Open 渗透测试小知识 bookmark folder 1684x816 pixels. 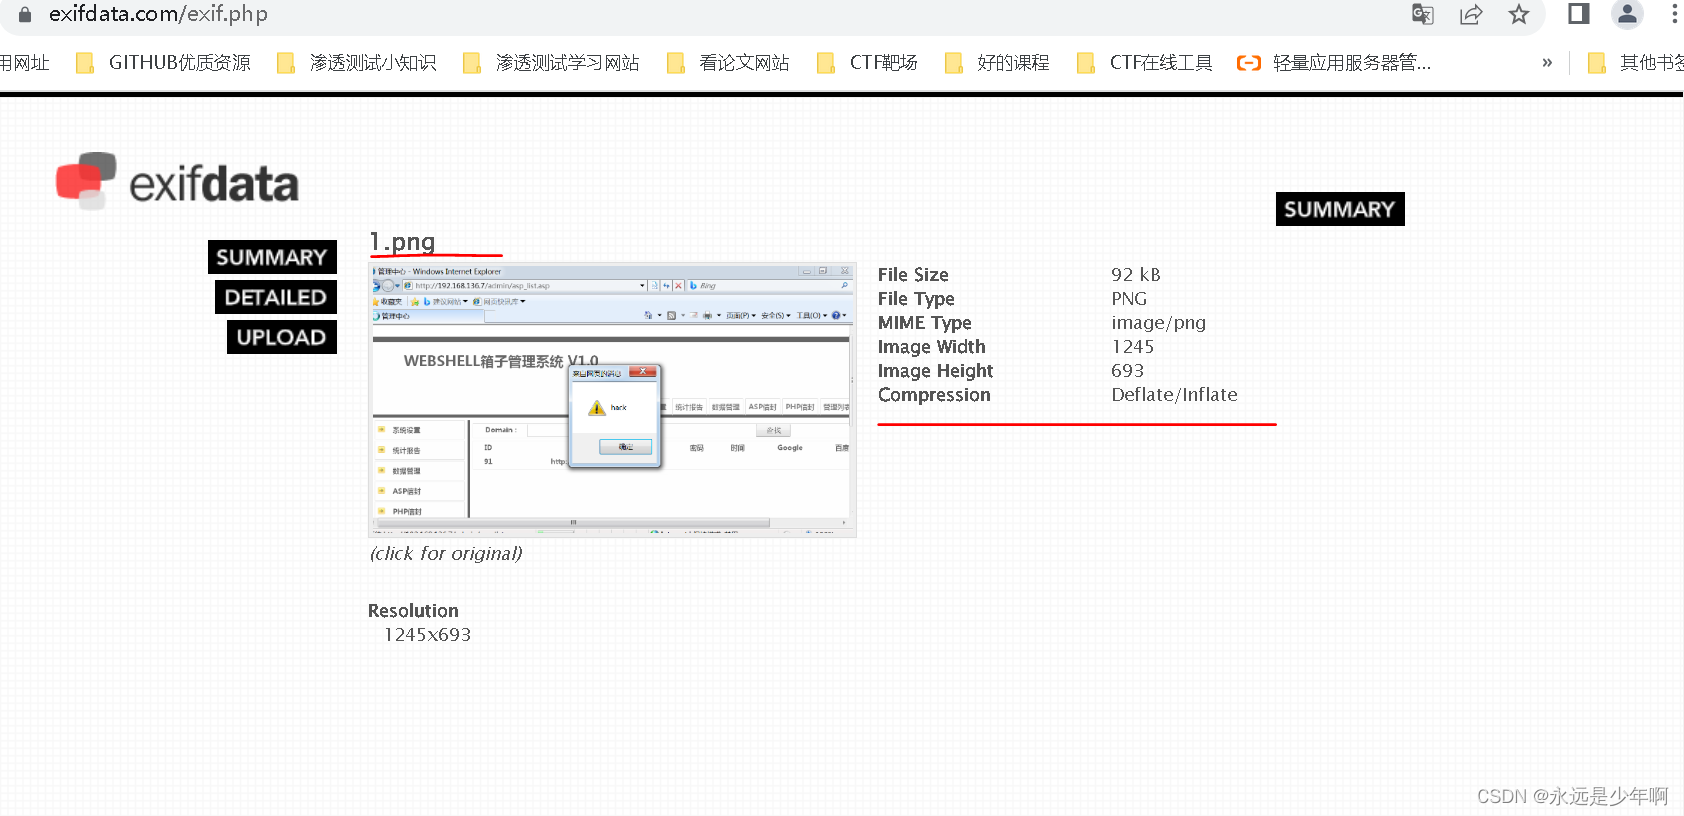pyautogui.click(x=357, y=63)
